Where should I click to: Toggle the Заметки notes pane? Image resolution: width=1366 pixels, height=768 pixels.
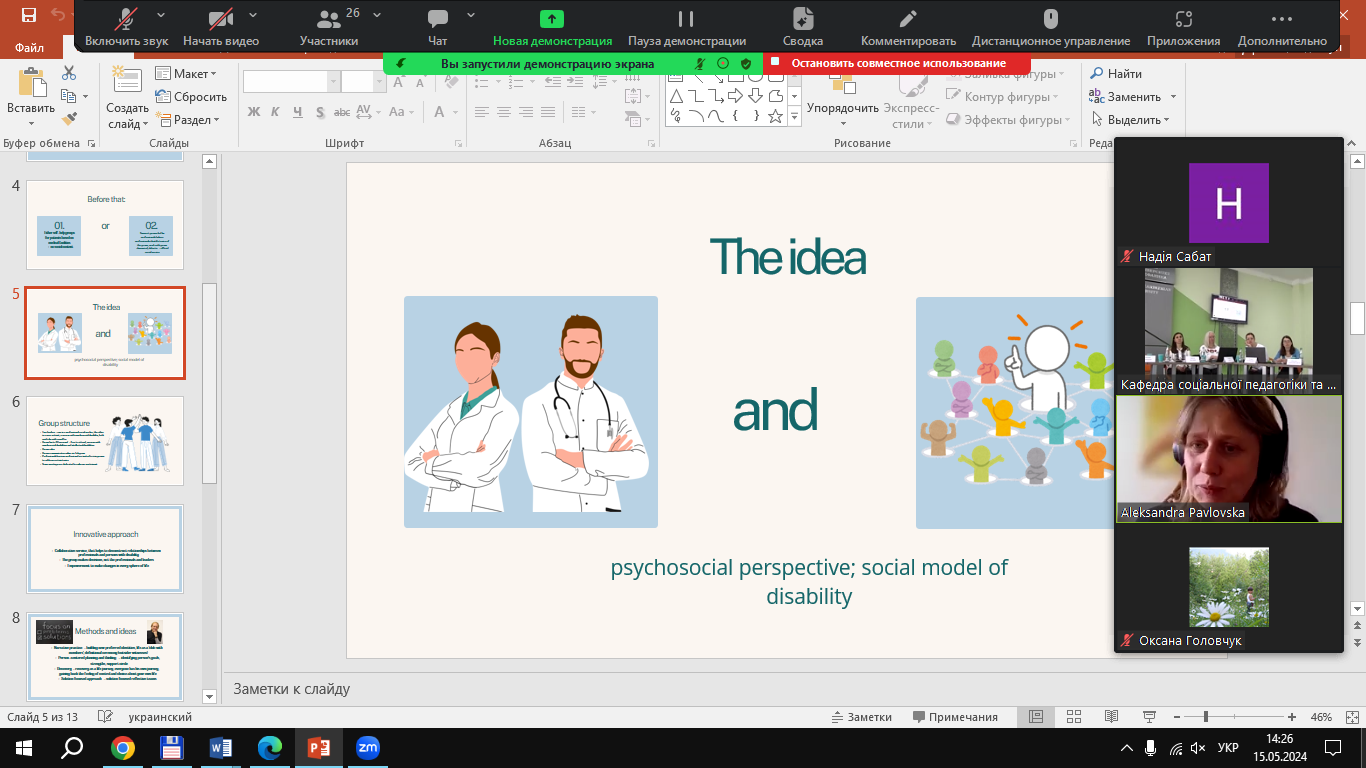(861, 717)
